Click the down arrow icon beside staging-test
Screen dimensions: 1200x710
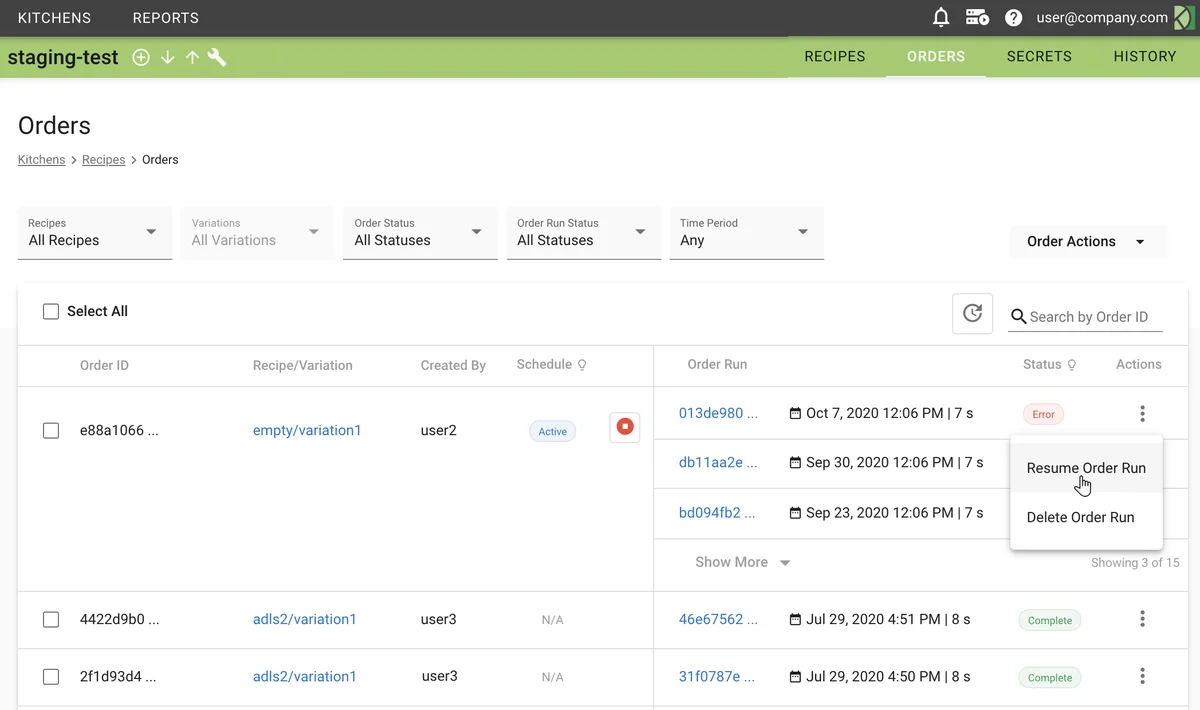pos(167,58)
